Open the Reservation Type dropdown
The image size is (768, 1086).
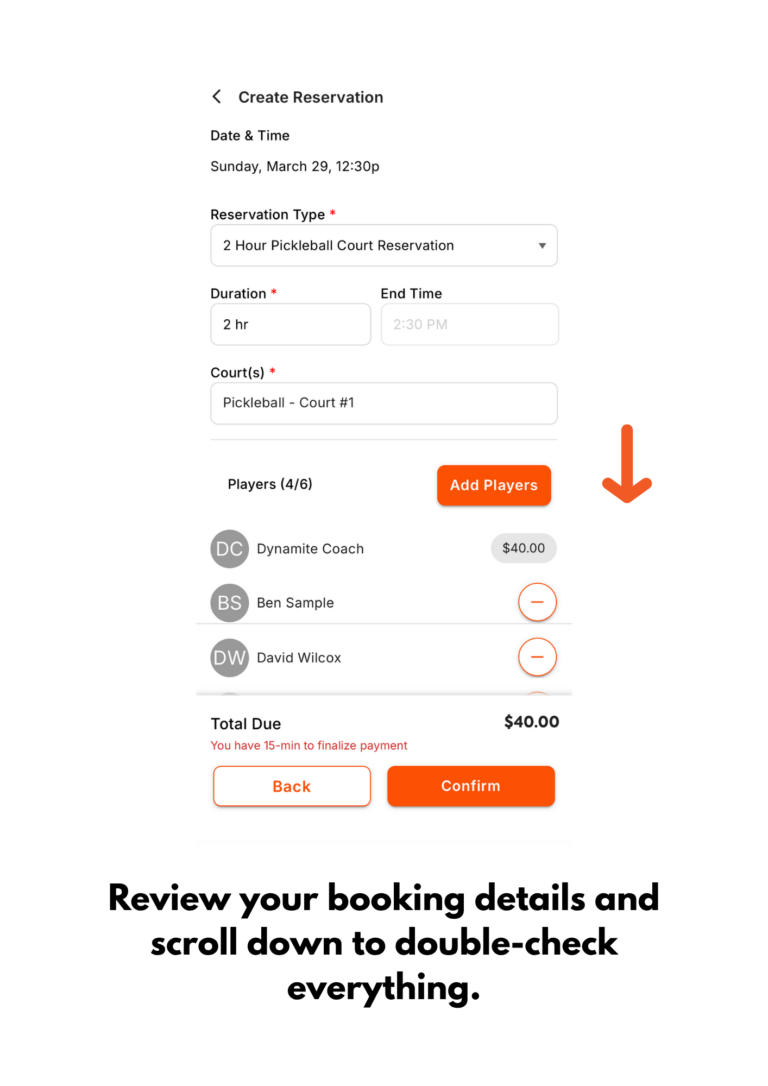coord(383,246)
